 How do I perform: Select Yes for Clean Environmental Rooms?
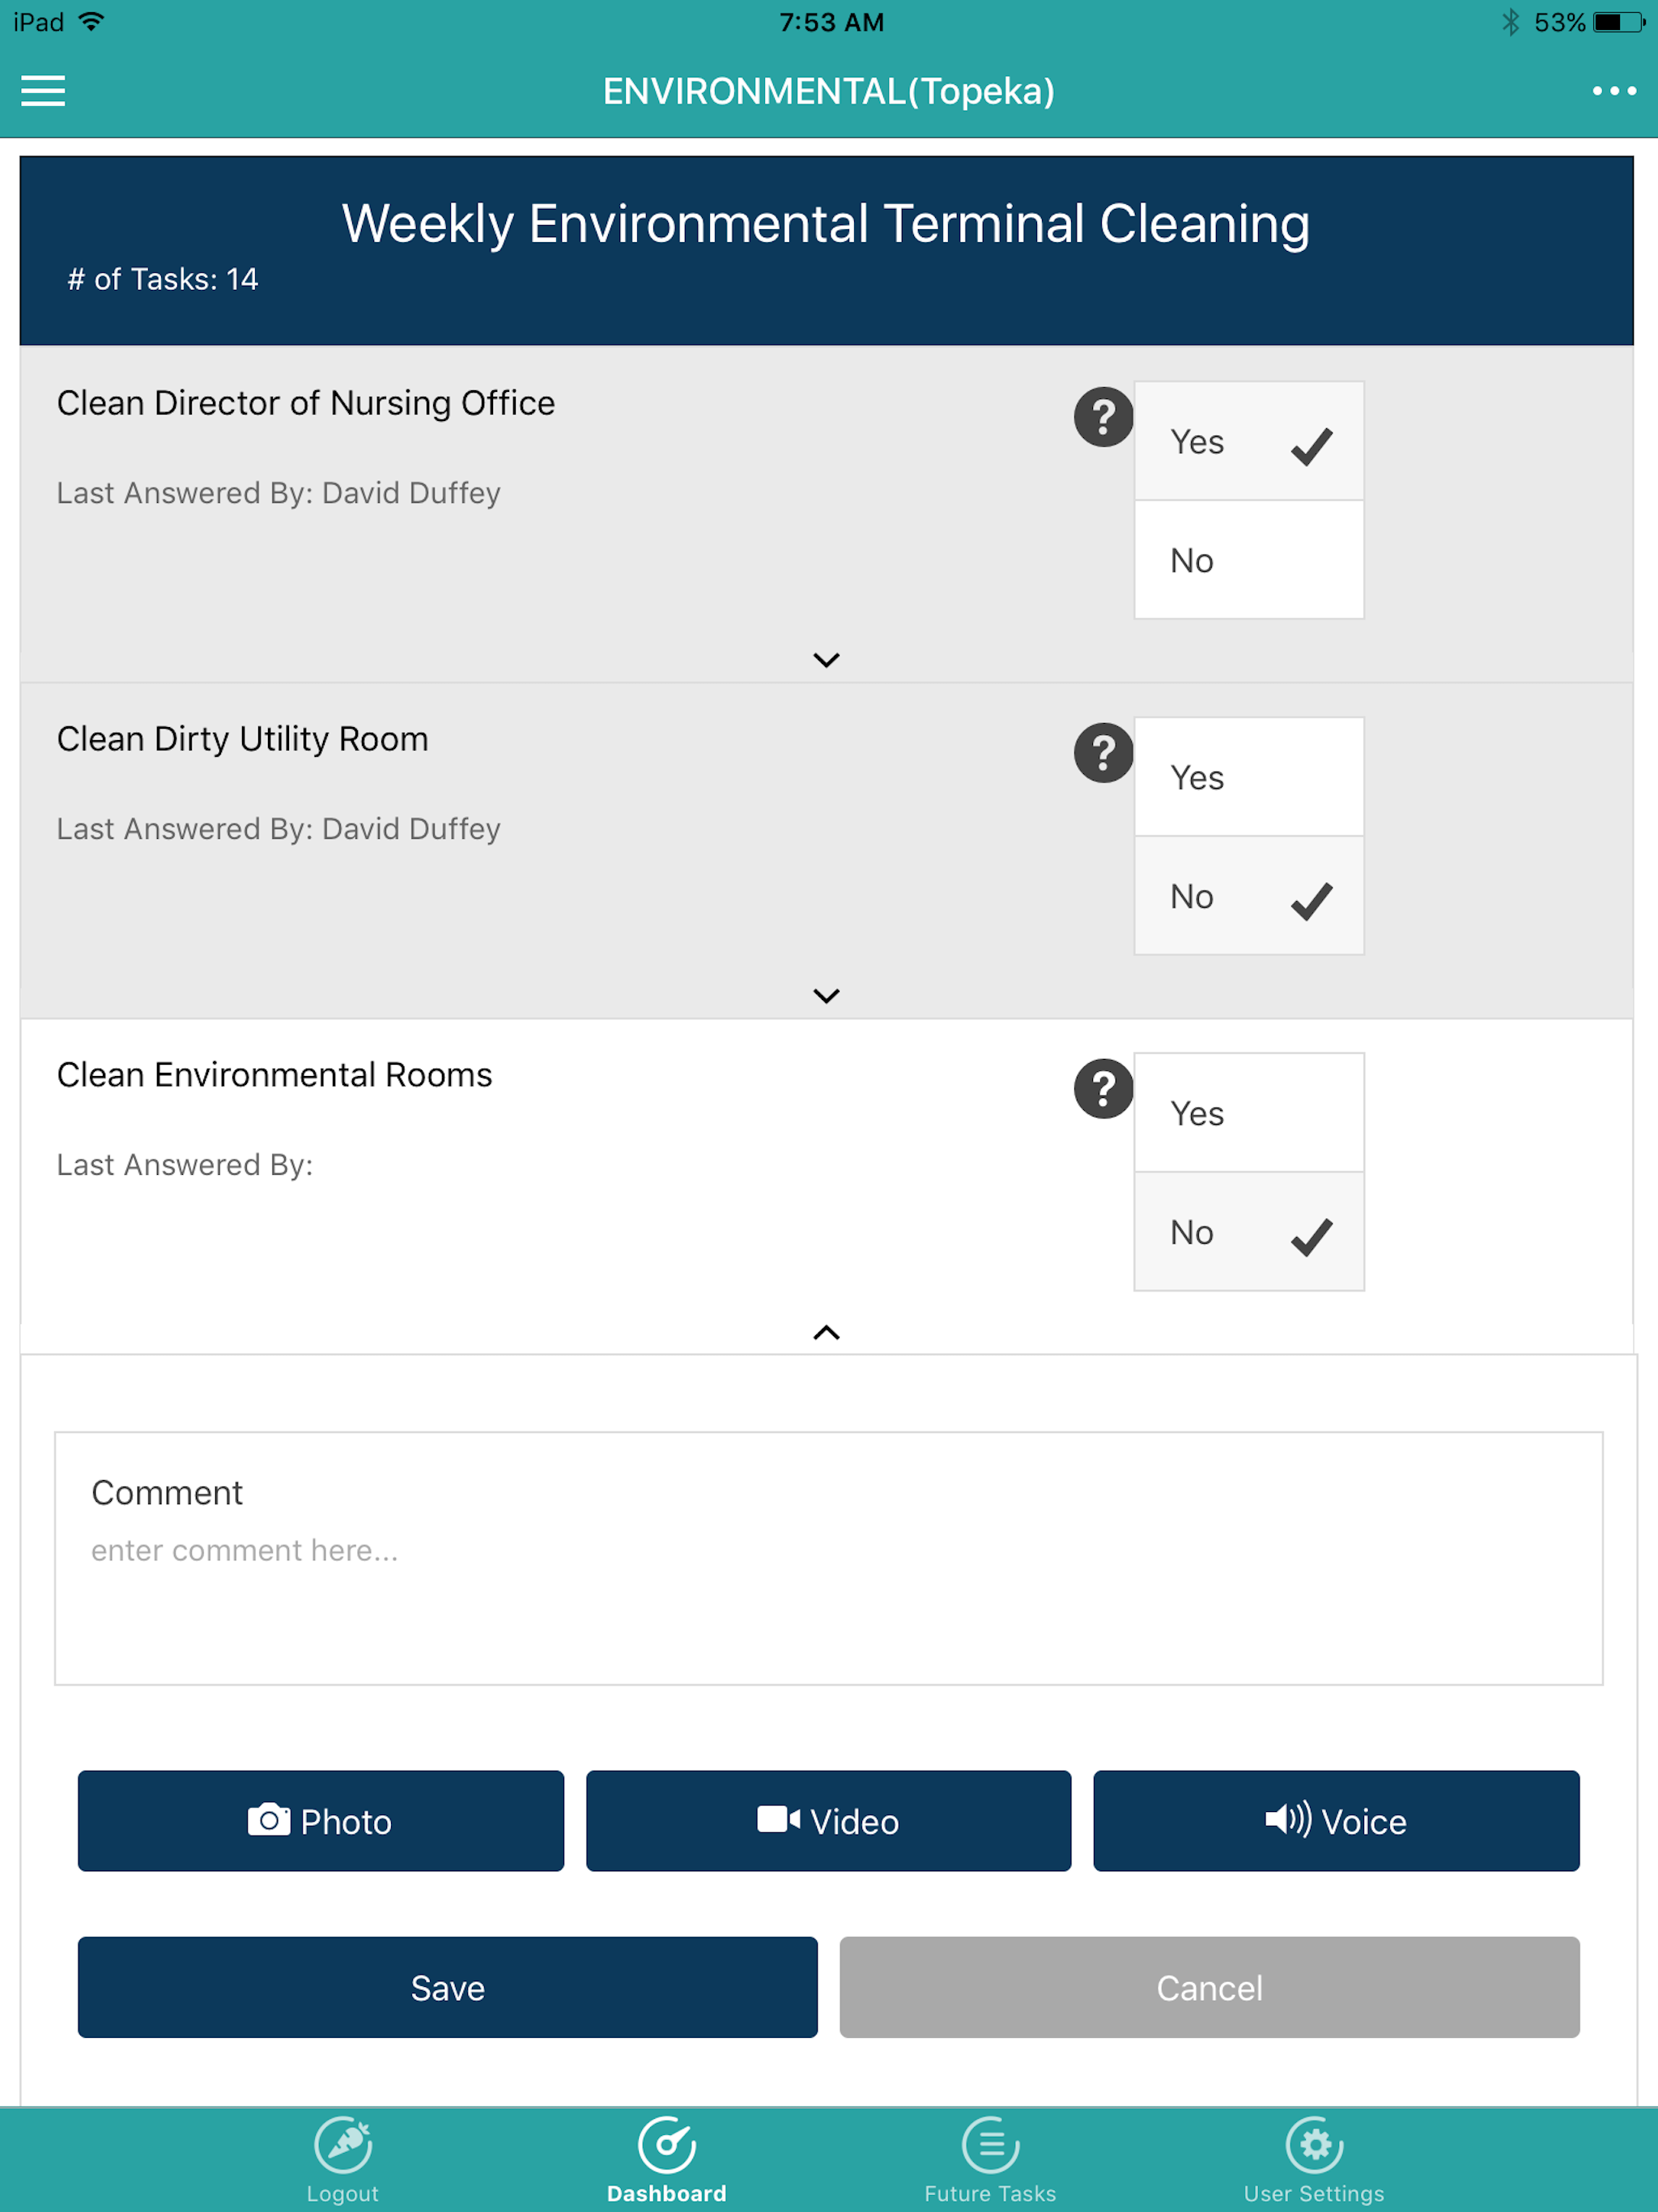pos(1249,1113)
